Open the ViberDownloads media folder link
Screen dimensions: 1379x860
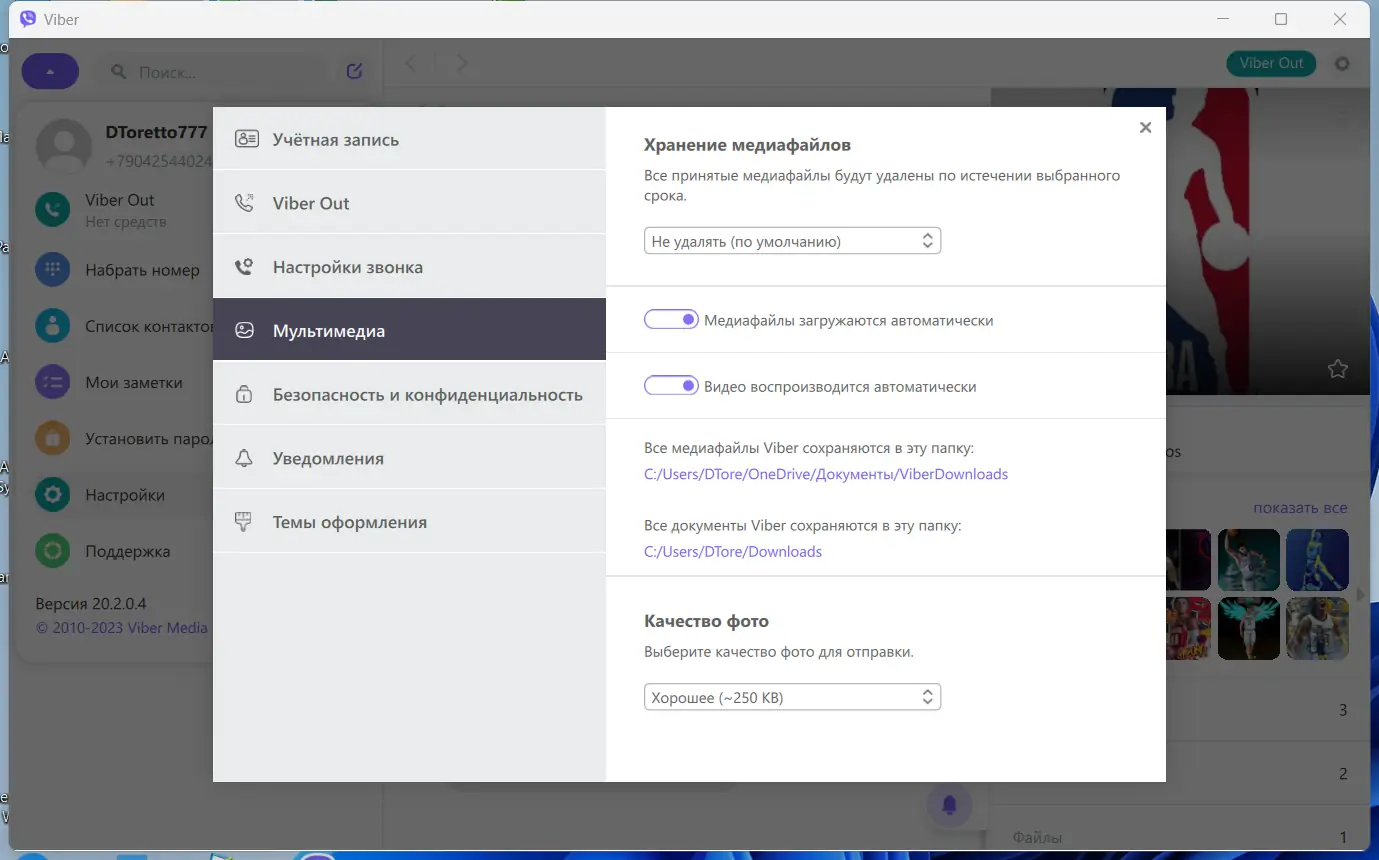tap(826, 473)
